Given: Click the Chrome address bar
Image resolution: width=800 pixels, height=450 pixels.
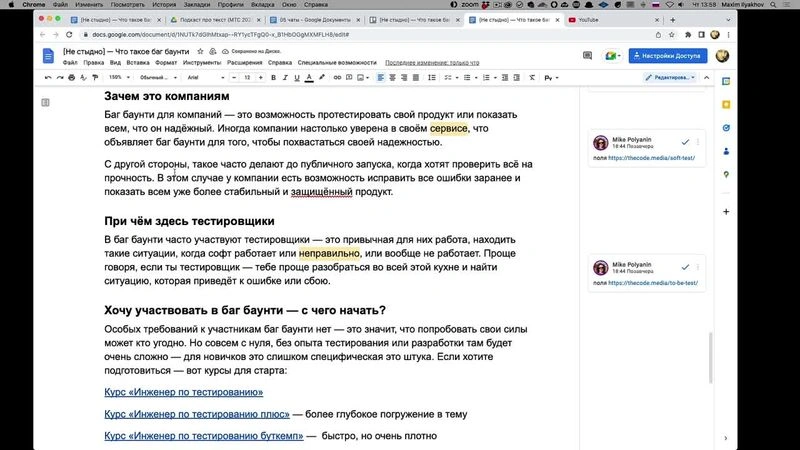Looking at the screenshot, I should [x=367, y=35].
